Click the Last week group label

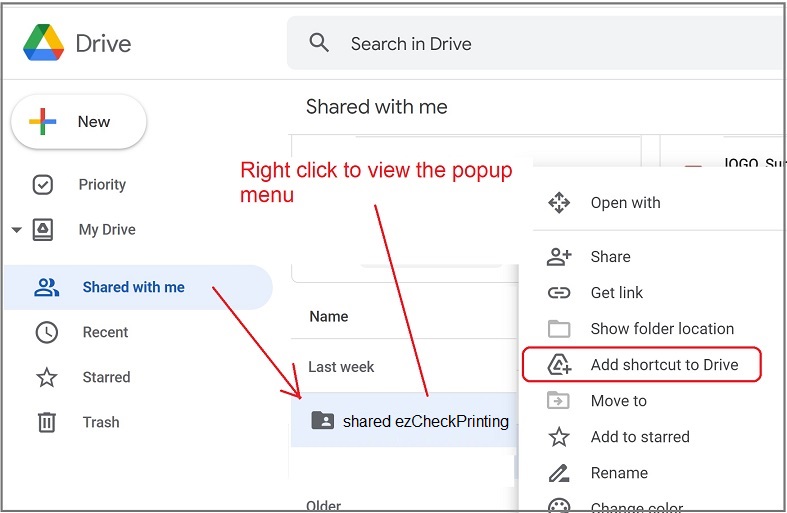pyautogui.click(x=341, y=367)
